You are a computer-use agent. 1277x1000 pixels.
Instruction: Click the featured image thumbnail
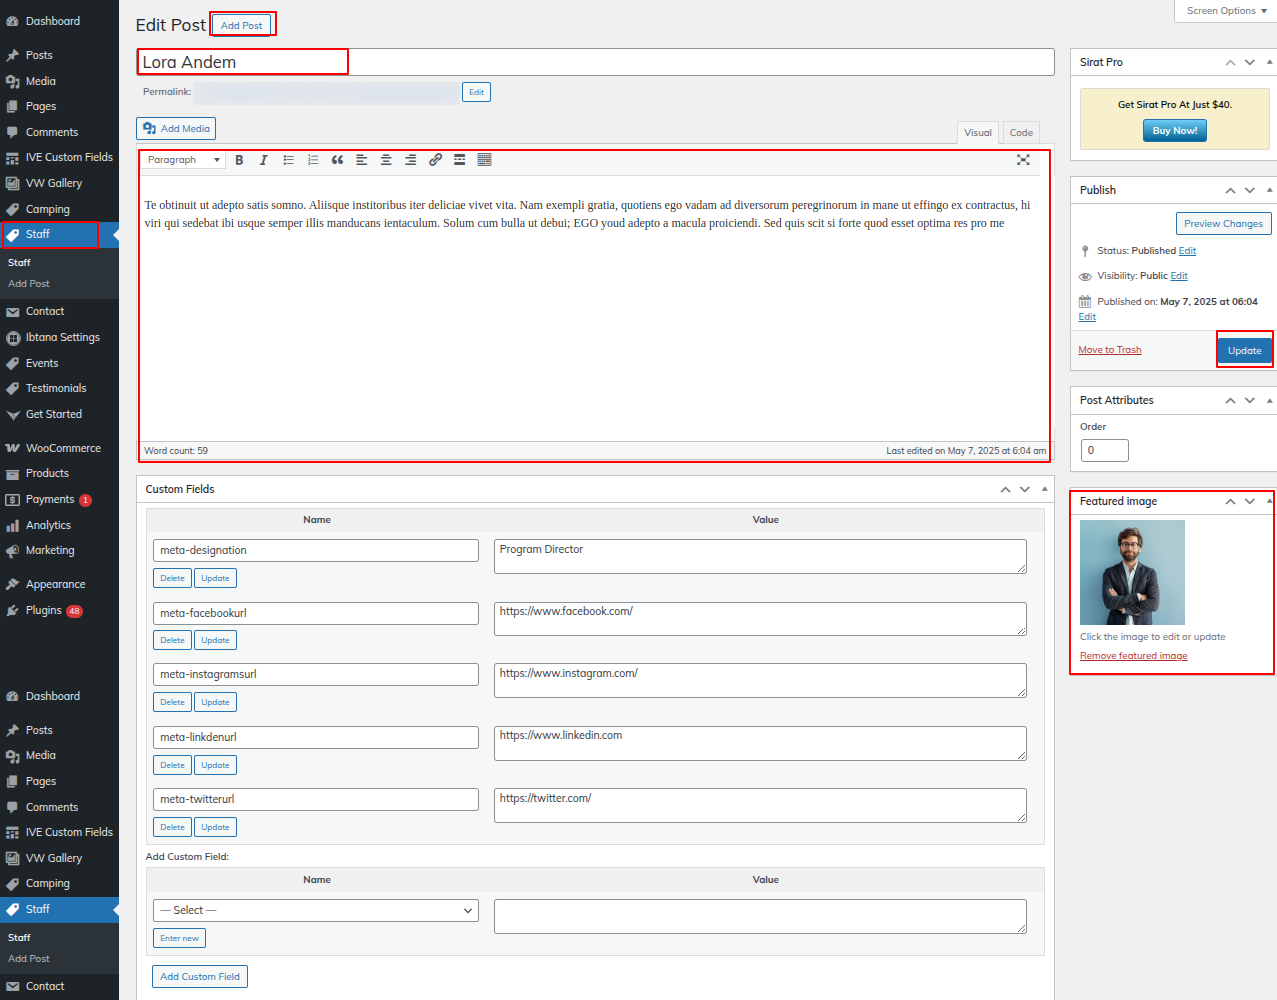[1132, 573]
